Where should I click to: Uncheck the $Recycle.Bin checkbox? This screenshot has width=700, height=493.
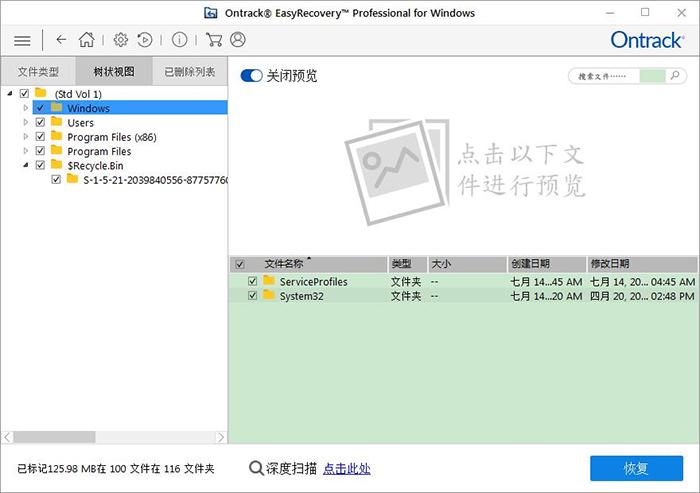(40, 165)
